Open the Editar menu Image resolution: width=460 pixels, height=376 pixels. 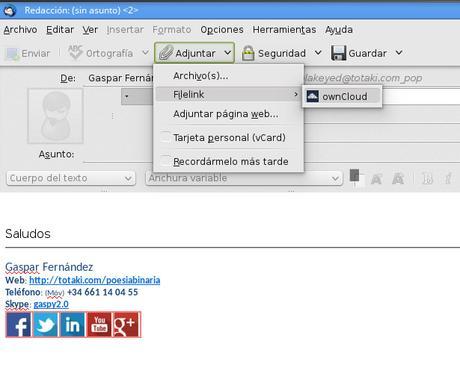tap(60, 30)
